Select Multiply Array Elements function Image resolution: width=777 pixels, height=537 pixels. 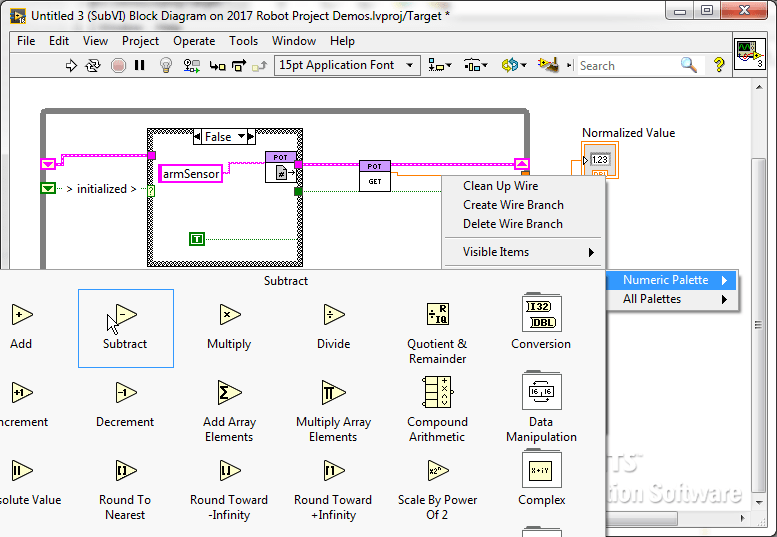333,410
